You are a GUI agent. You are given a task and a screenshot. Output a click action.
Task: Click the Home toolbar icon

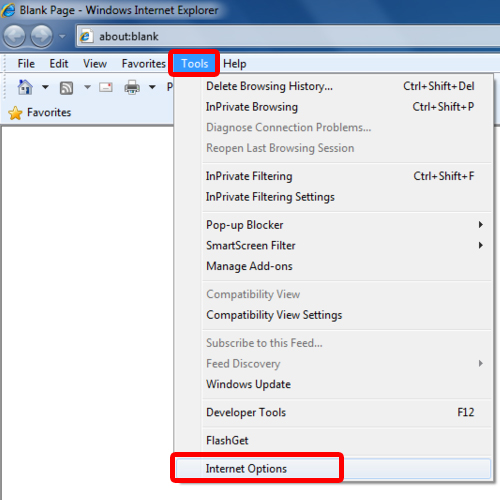[x=25, y=87]
